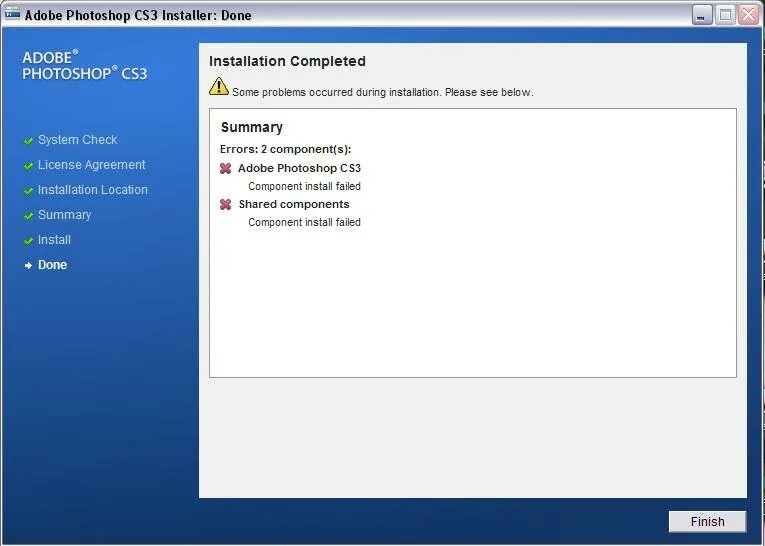
Task: Select the Installation Location step
Action: click(x=93, y=190)
